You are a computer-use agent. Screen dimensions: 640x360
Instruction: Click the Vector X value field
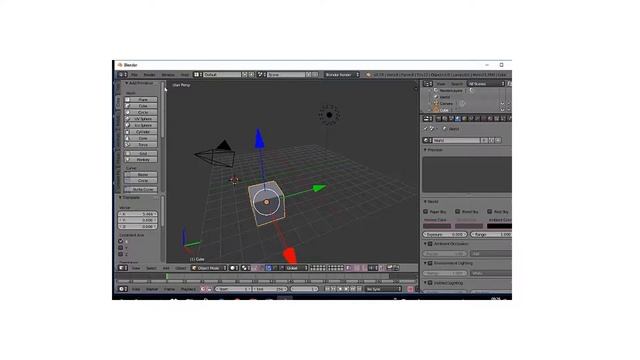tap(138, 214)
